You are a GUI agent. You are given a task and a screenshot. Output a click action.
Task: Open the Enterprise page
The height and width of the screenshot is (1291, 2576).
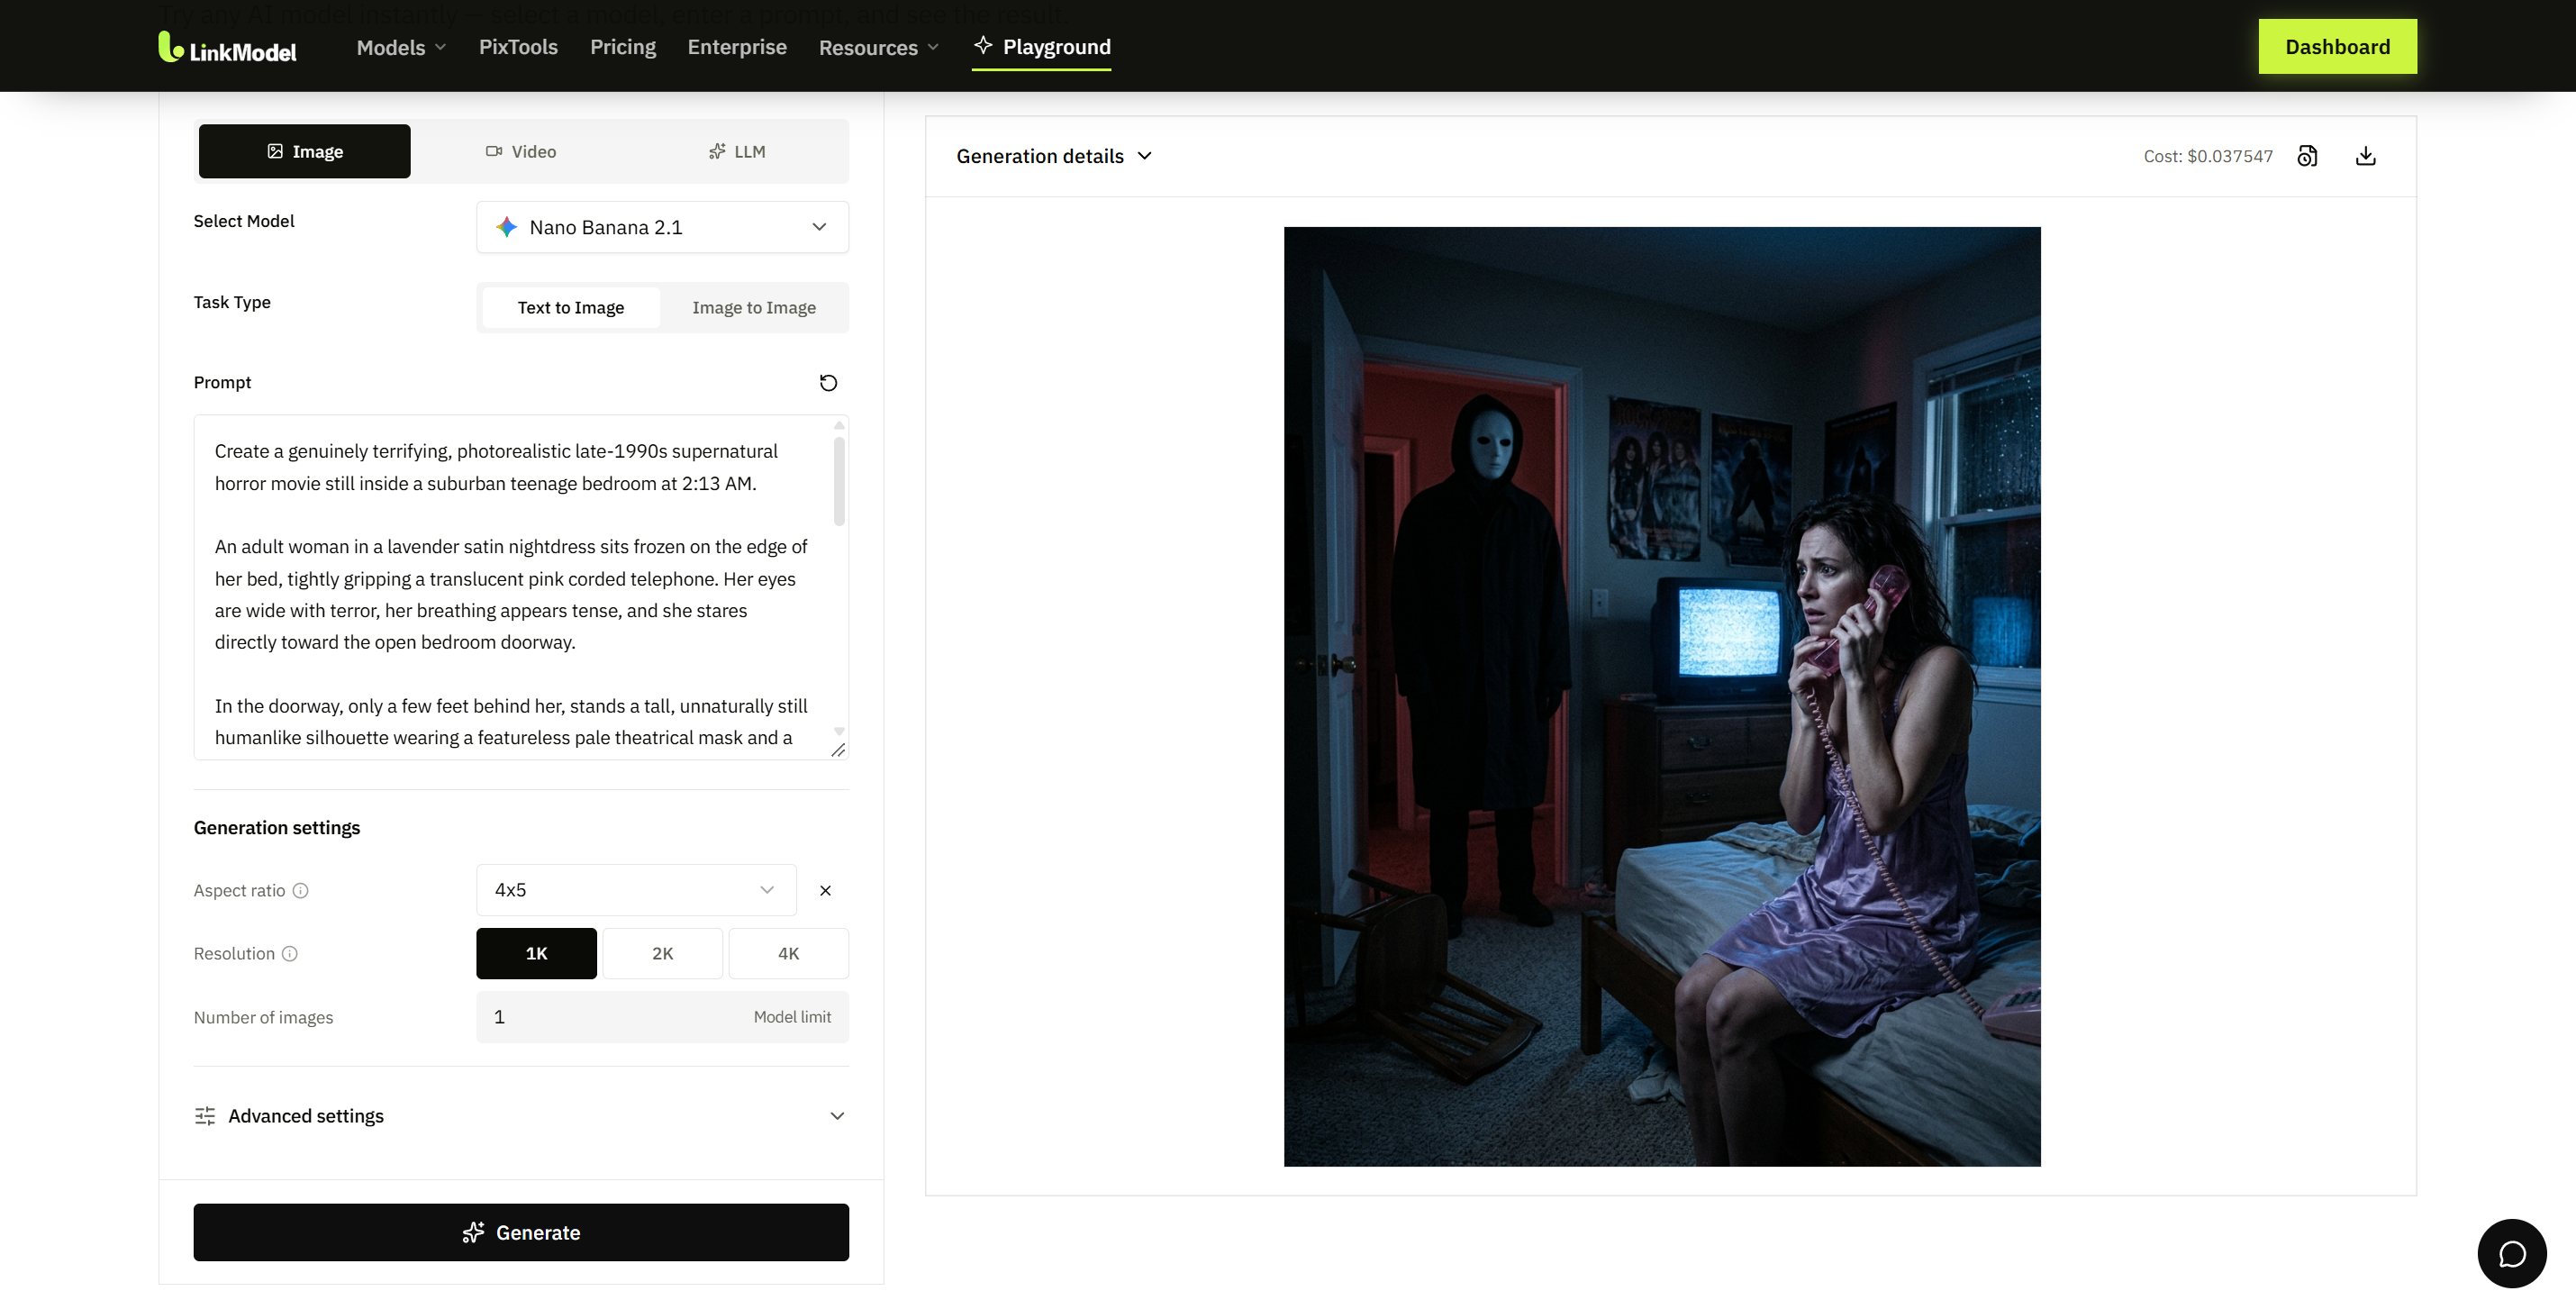tap(737, 47)
